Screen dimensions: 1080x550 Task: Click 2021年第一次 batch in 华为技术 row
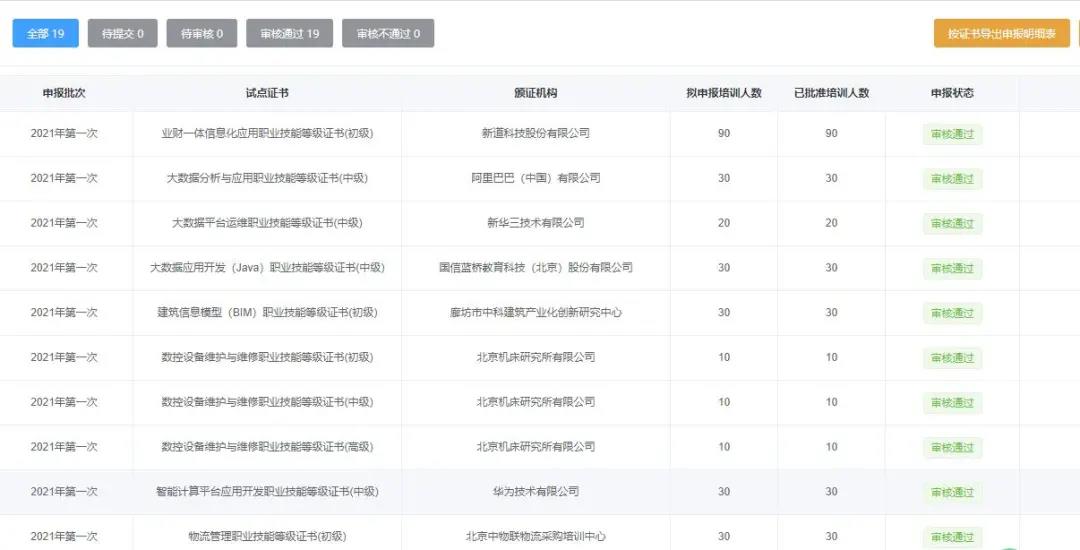64,491
